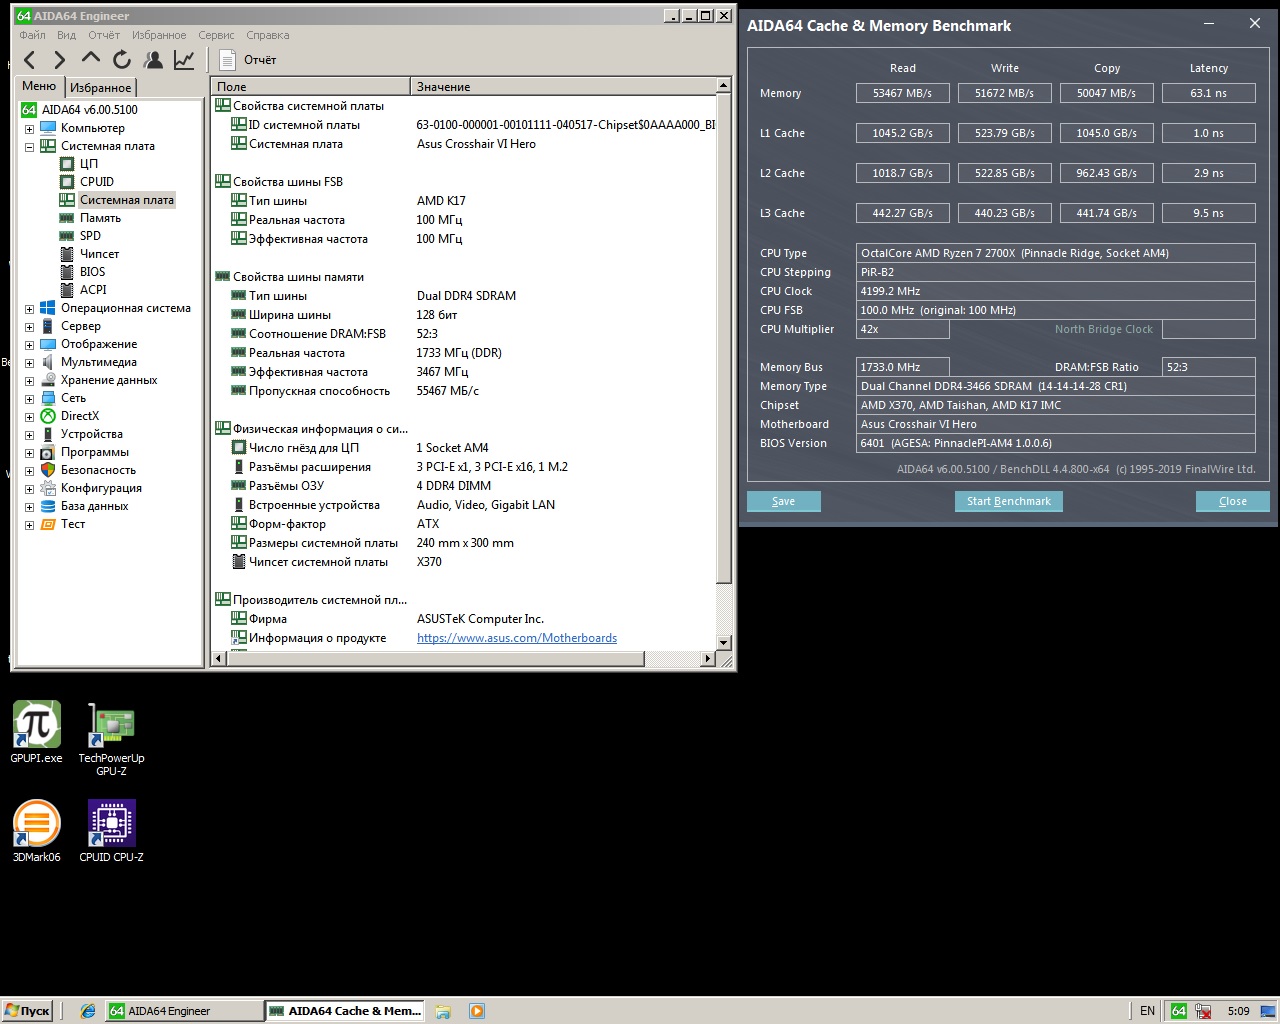This screenshot has width=1280, height=1024.
Task: Open the Вид menu
Action: 67,35
